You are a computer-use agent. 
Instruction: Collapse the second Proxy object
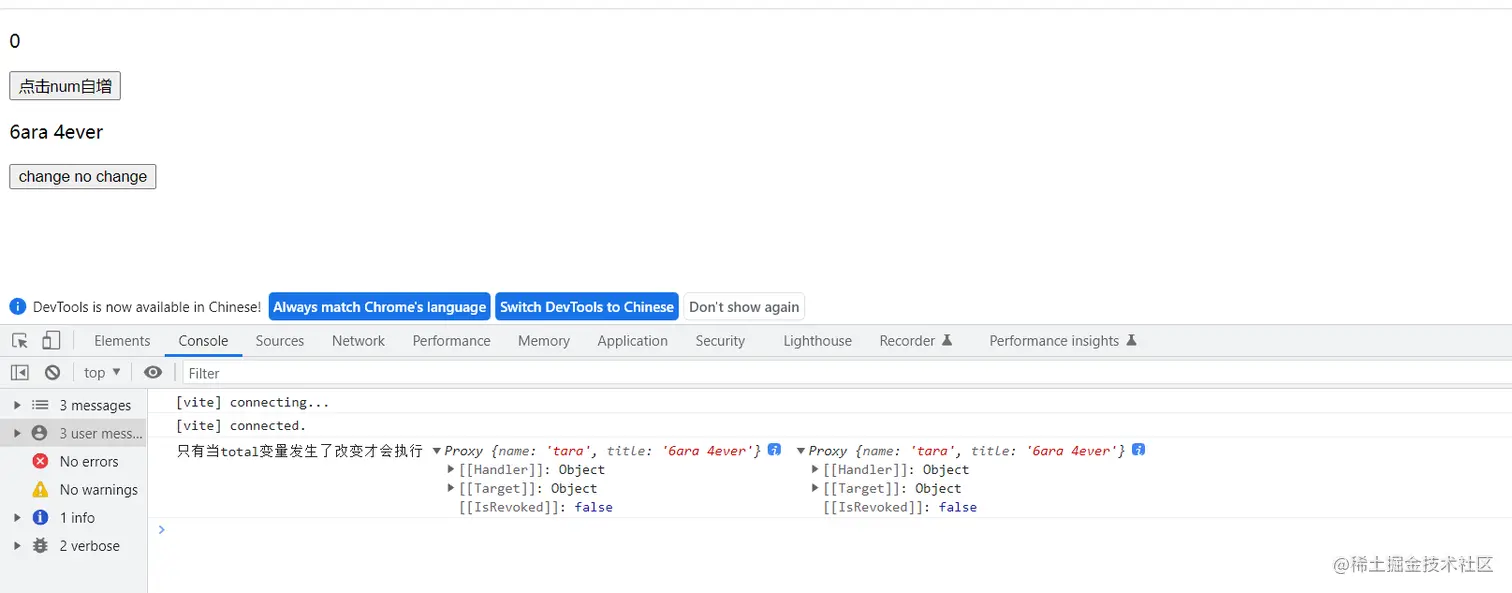(x=801, y=451)
